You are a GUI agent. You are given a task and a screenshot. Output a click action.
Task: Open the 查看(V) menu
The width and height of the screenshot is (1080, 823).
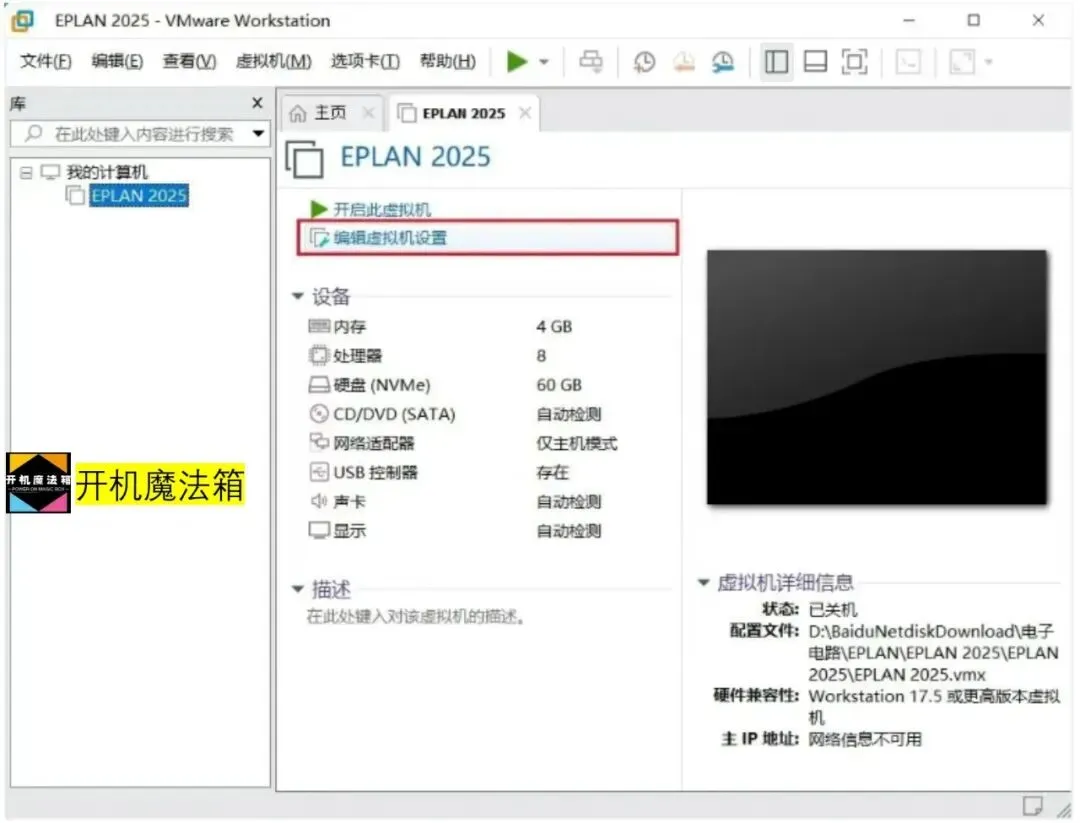click(189, 61)
